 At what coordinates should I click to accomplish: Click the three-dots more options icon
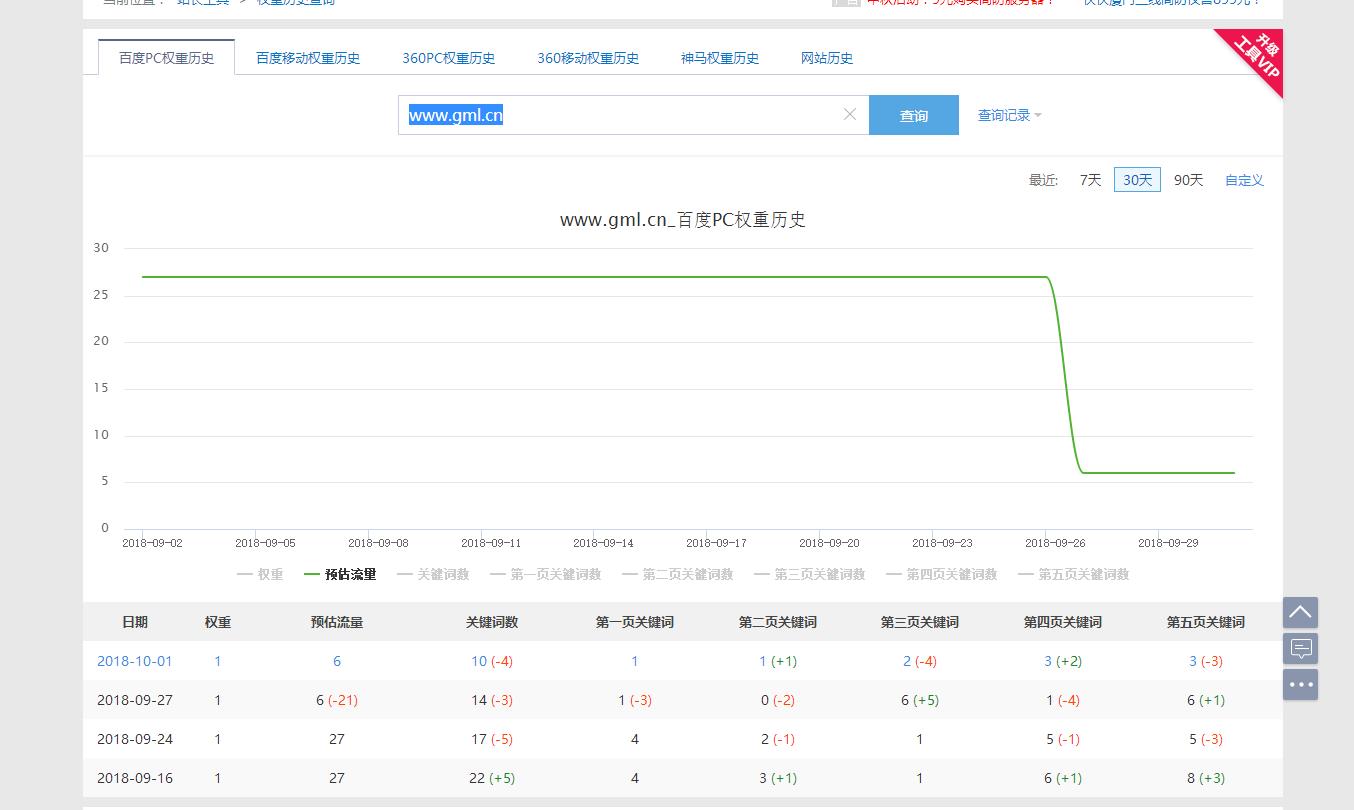[1300, 685]
